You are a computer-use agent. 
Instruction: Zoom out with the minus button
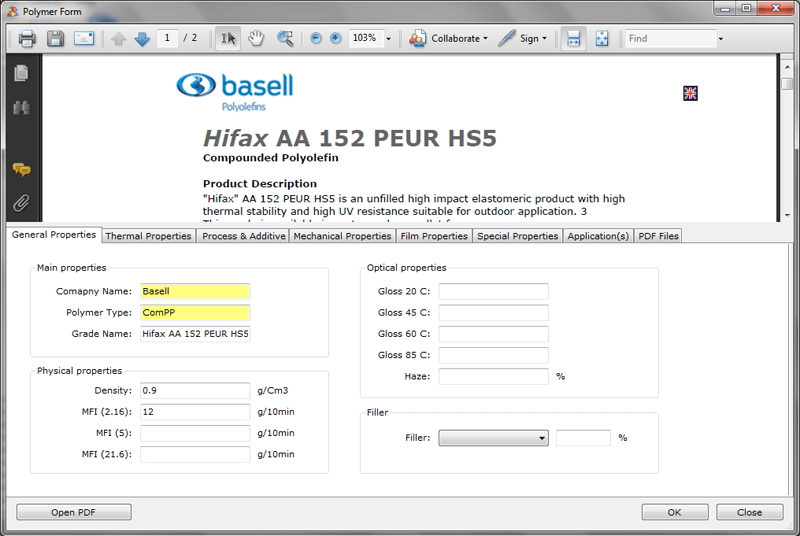[x=316, y=38]
